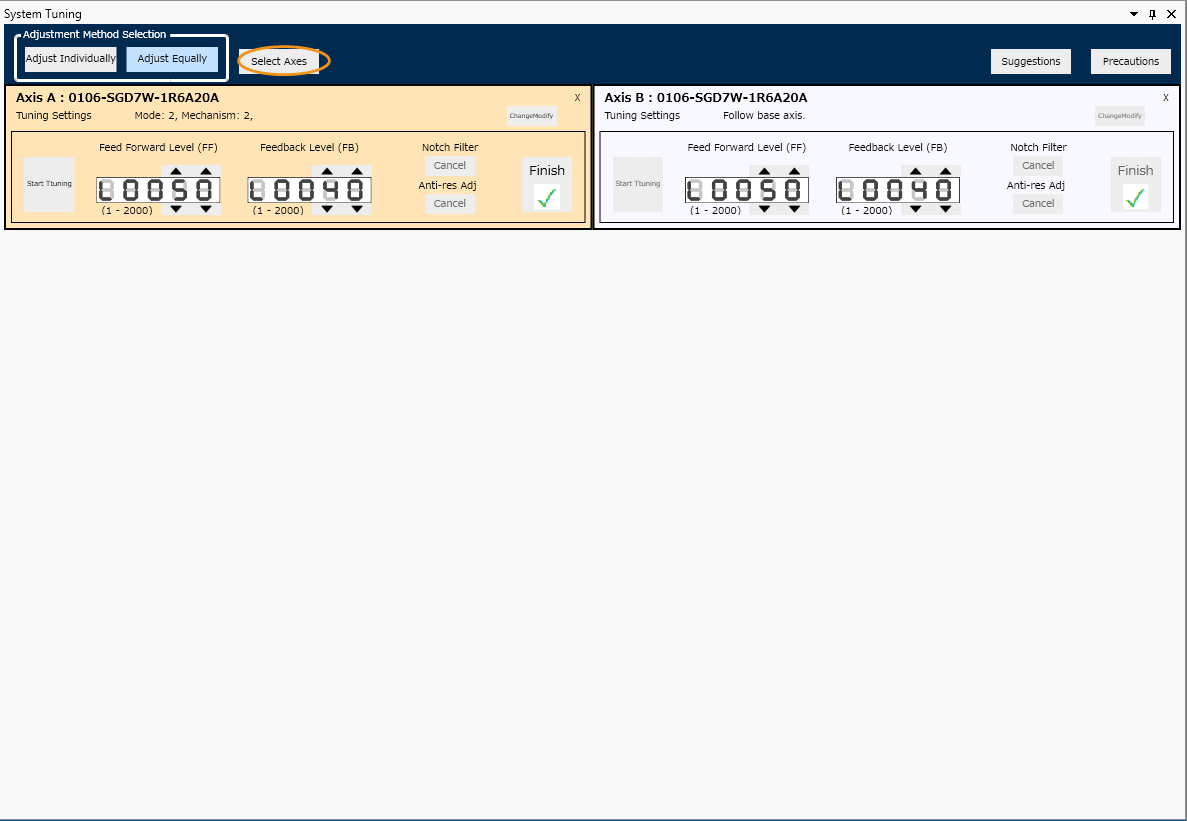This screenshot has width=1187, height=821.
Task: Select Adjust Equally method
Action: [172, 59]
